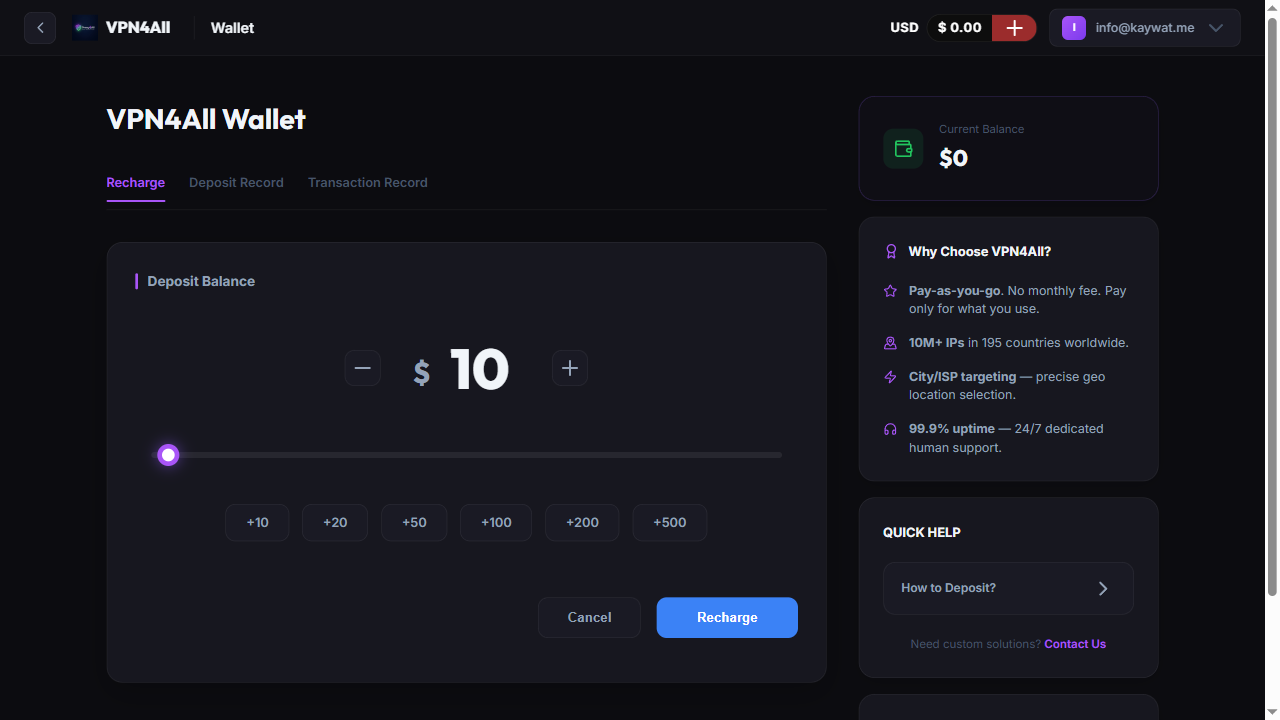Increase deposit amount with plus button
Image resolution: width=1280 pixels, height=720 pixels.
[570, 368]
